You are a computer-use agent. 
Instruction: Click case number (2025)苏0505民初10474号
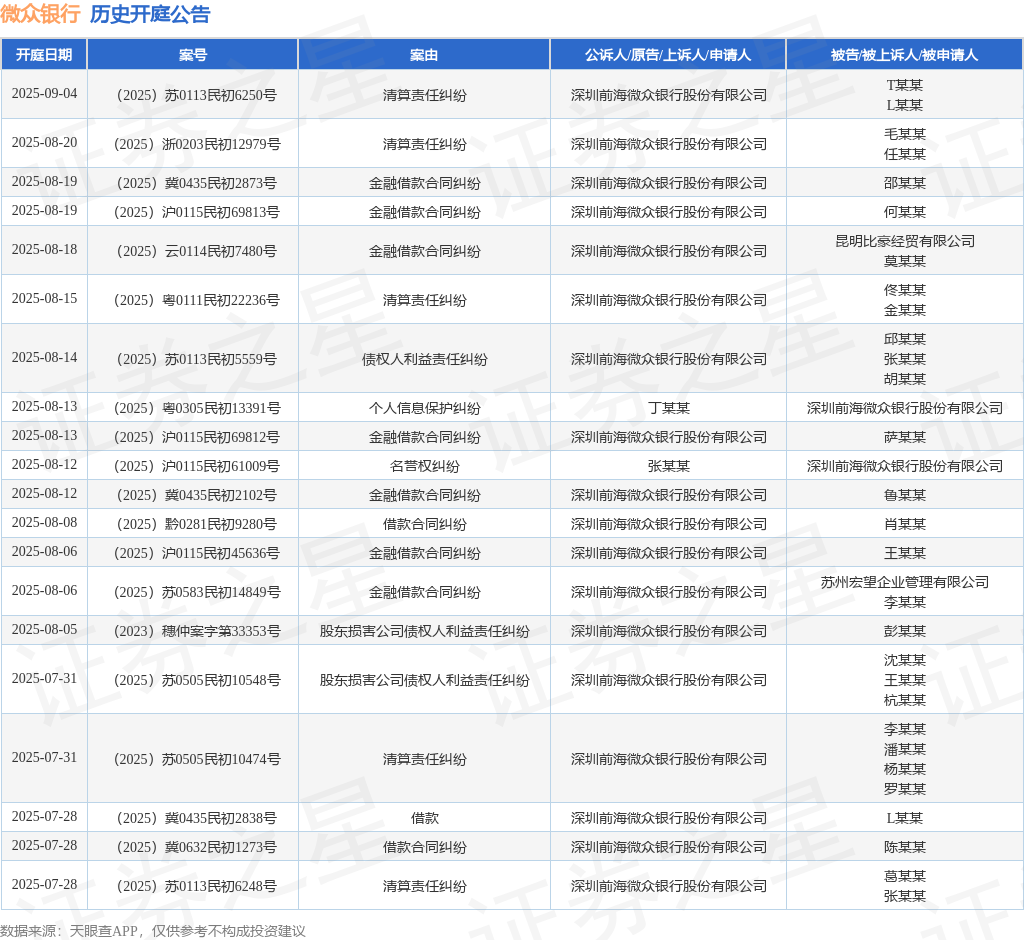click(197, 760)
